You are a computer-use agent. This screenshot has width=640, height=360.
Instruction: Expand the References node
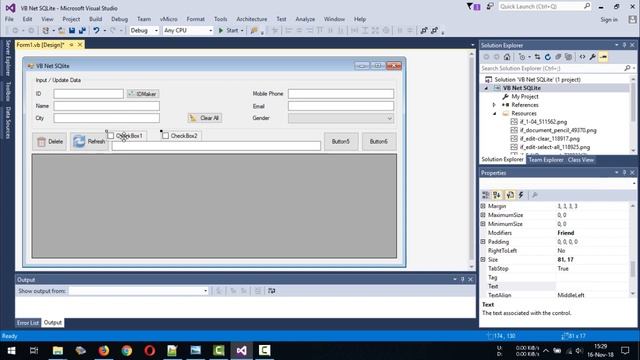coord(494,105)
